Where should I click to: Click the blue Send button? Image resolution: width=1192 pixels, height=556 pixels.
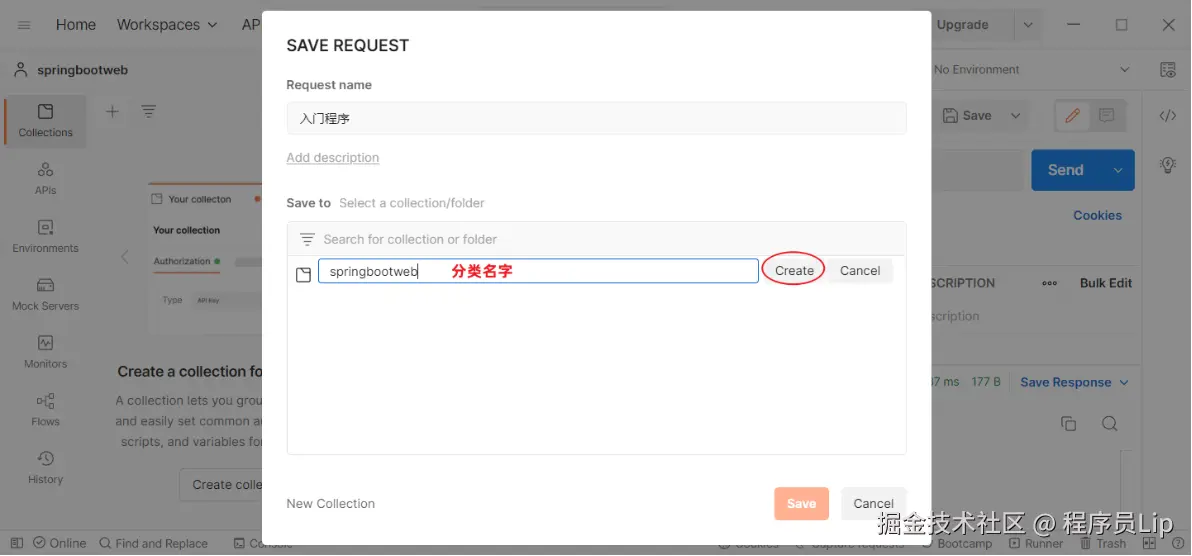point(1066,170)
